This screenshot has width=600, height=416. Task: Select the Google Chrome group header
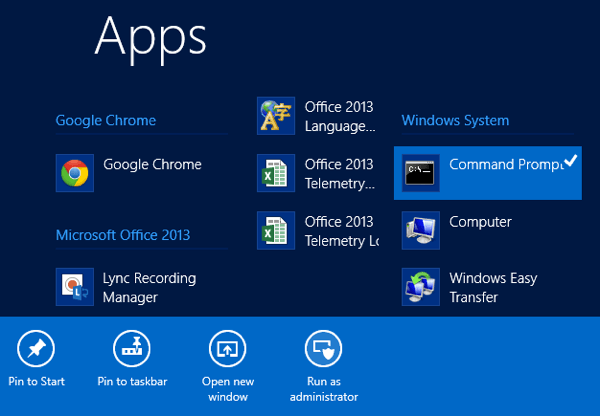pos(105,121)
